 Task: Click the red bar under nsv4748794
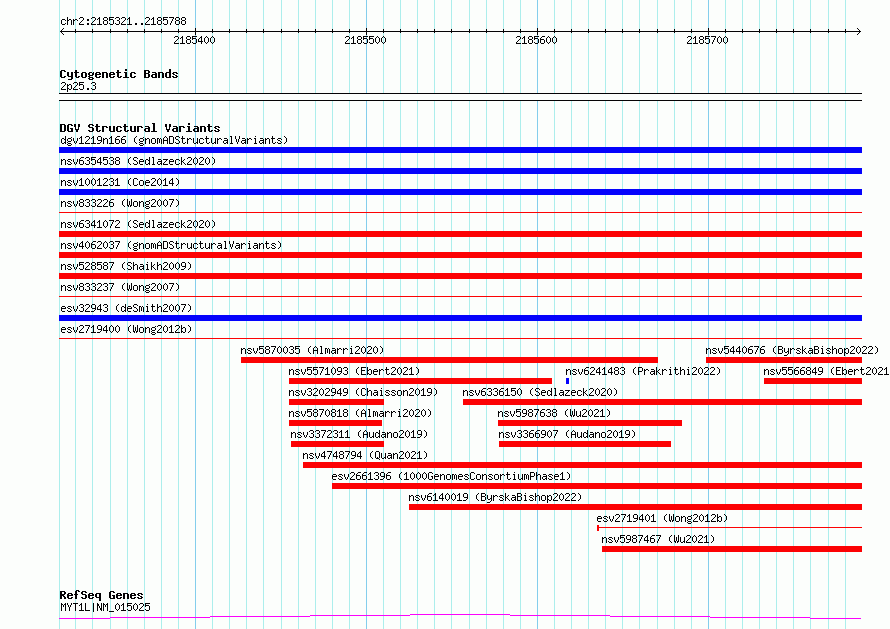click(582, 465)
